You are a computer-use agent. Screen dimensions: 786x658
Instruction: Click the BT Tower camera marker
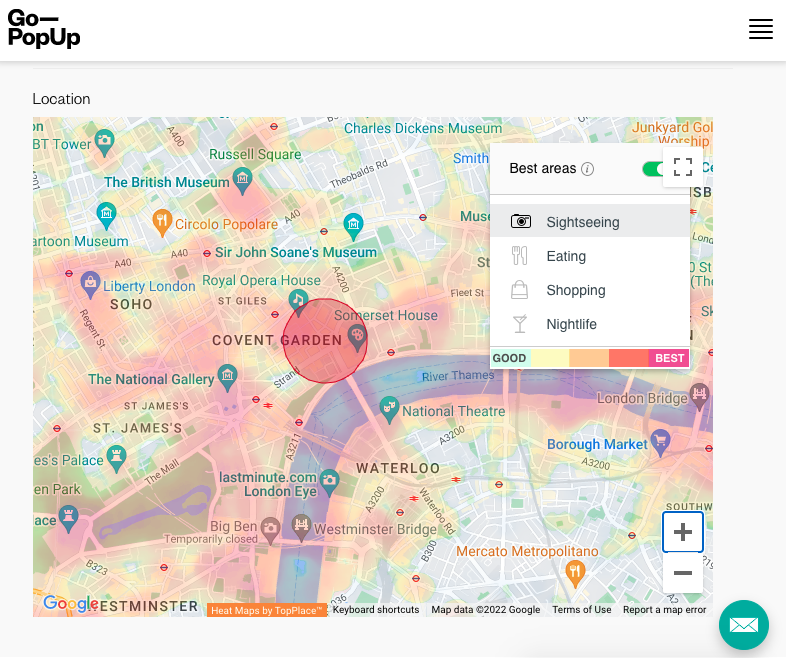(104, 142)
